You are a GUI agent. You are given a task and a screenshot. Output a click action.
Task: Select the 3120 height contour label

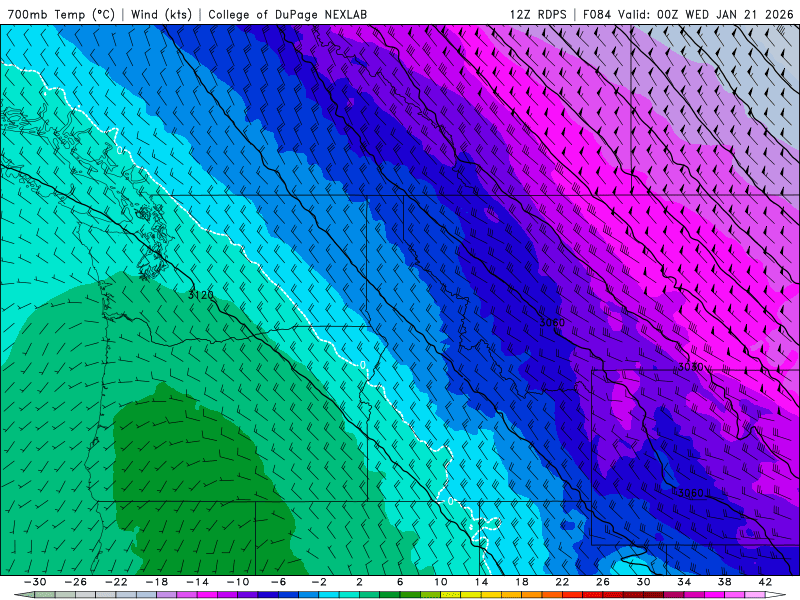coord(201,295)
